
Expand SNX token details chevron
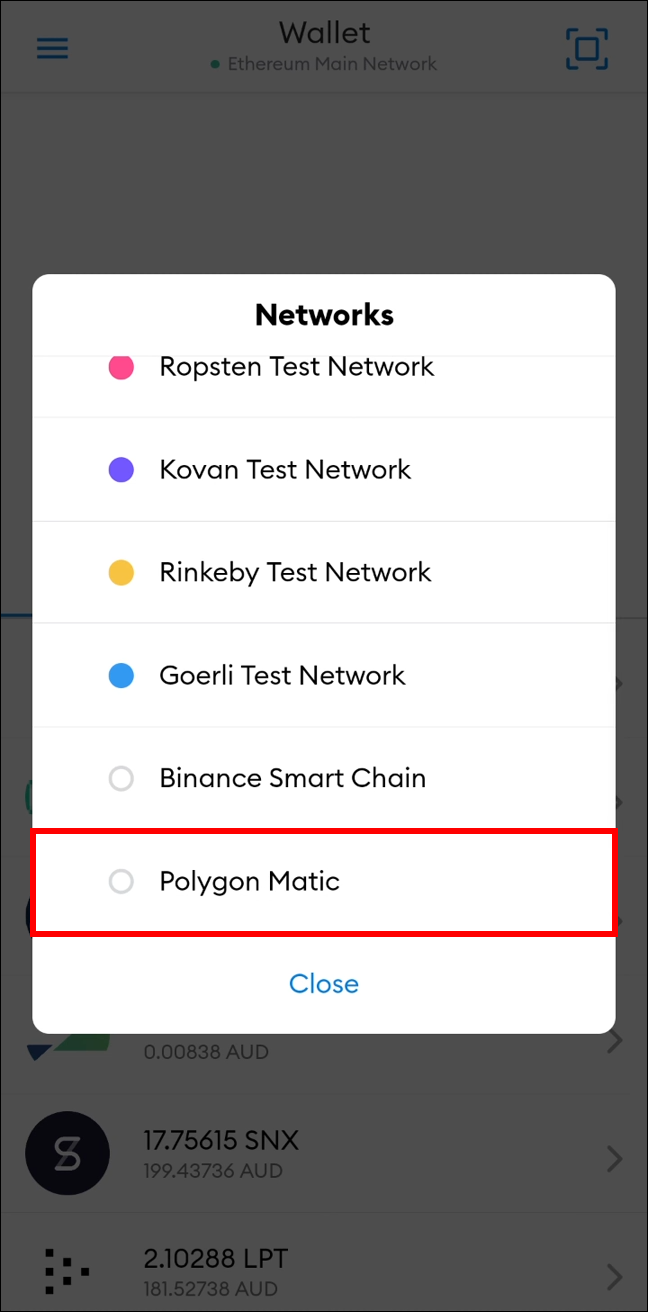[616, 1159]
